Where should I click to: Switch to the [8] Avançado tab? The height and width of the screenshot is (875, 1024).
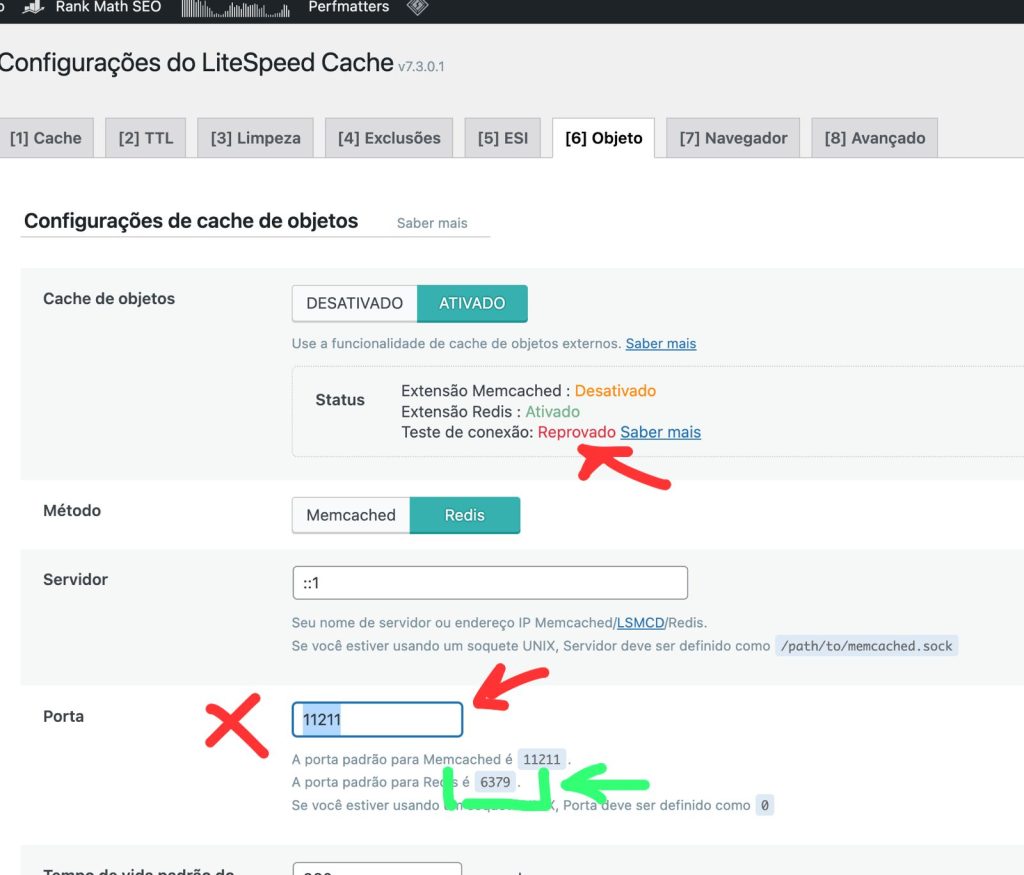pyautogui.click(x=874, y=138)
